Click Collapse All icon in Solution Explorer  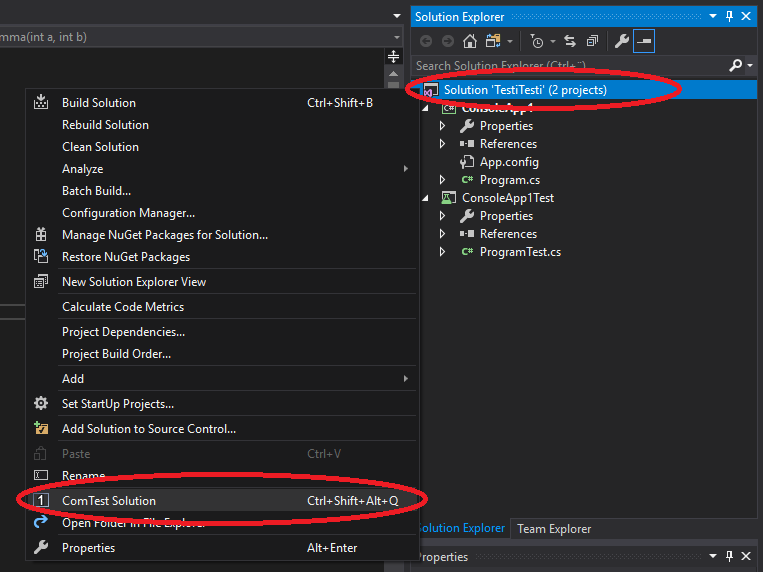tap(592, 41)
